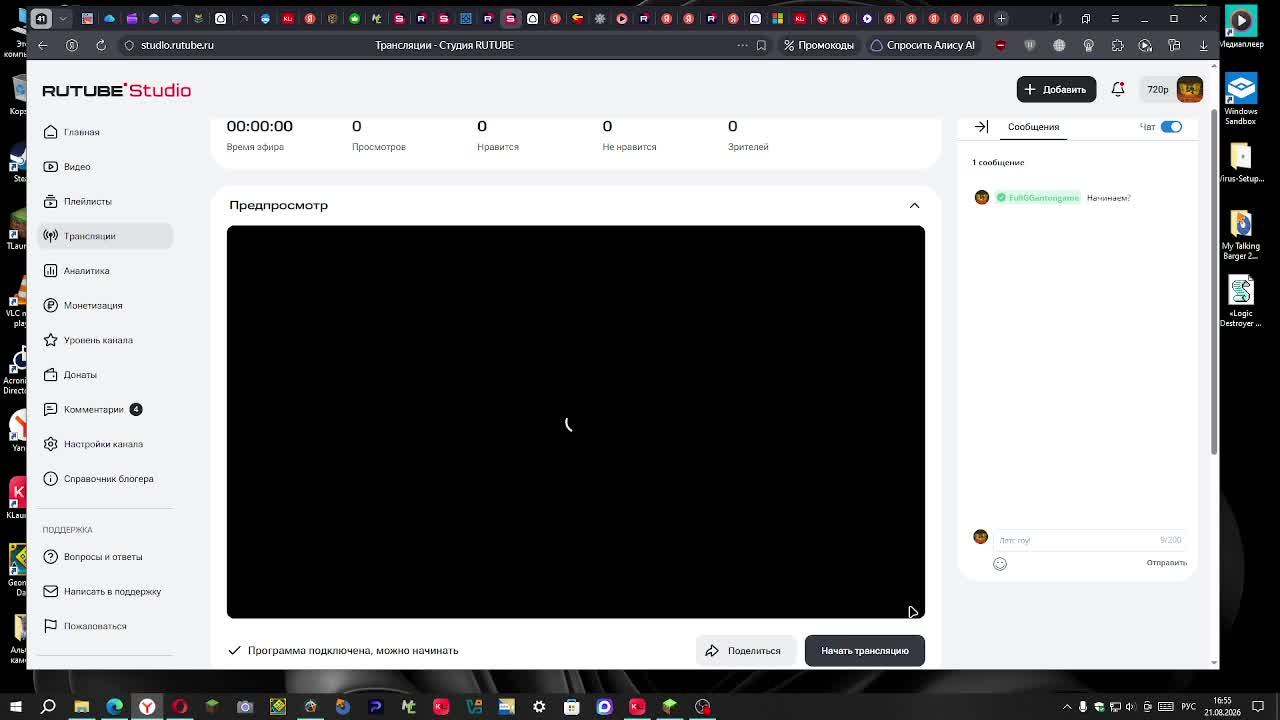Open Opera from the taskbar

180,707
